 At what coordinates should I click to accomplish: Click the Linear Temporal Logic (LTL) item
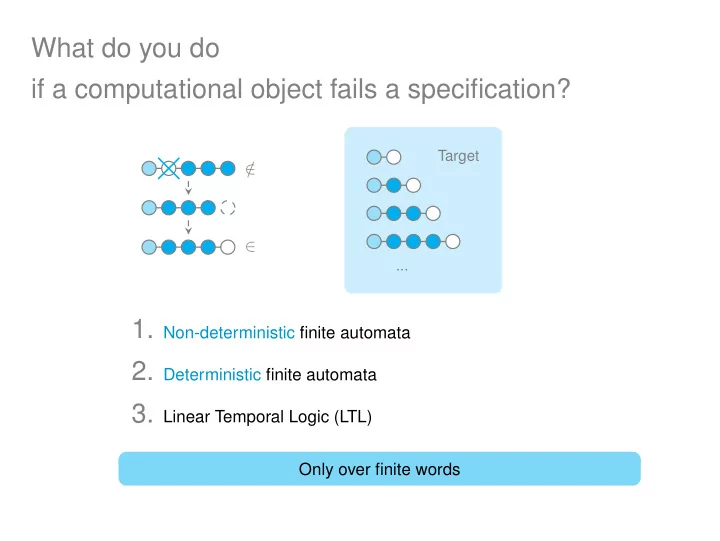267,417
